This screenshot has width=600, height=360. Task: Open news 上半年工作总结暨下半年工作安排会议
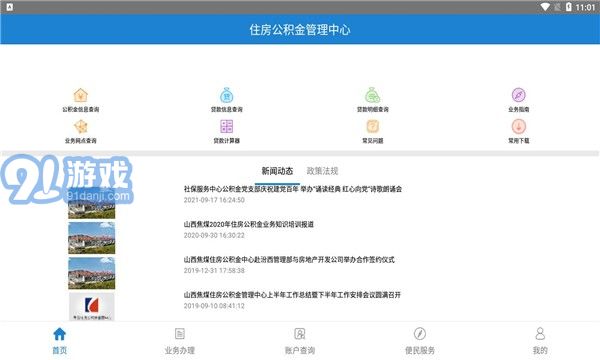point(292,295)
